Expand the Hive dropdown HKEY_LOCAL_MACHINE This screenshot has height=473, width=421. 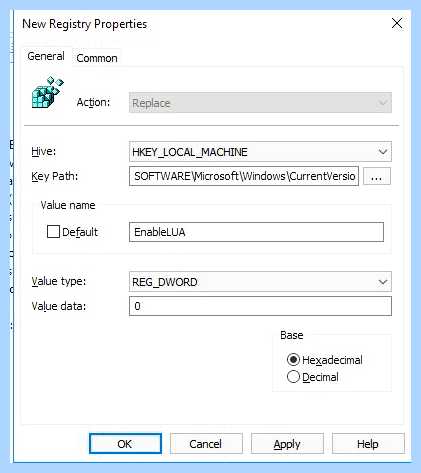tap(260, 152)
